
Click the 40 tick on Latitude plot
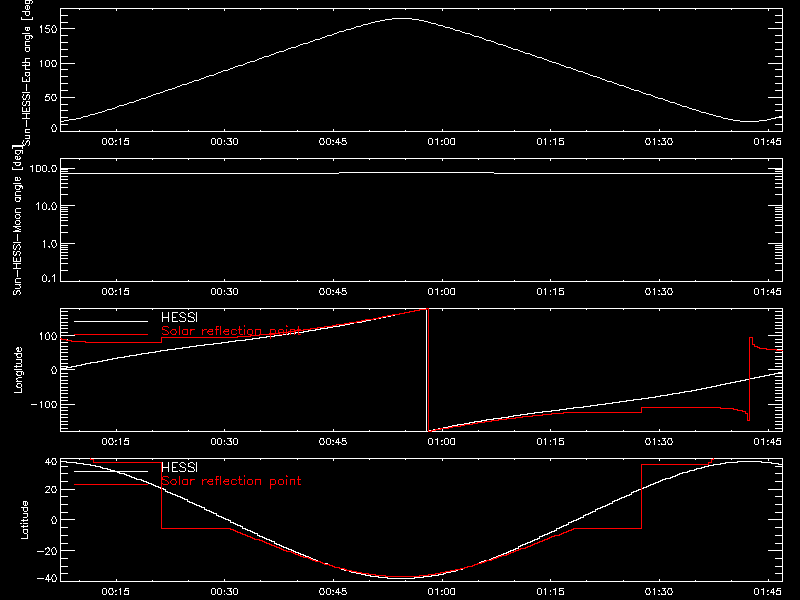[x=51, y=462]
